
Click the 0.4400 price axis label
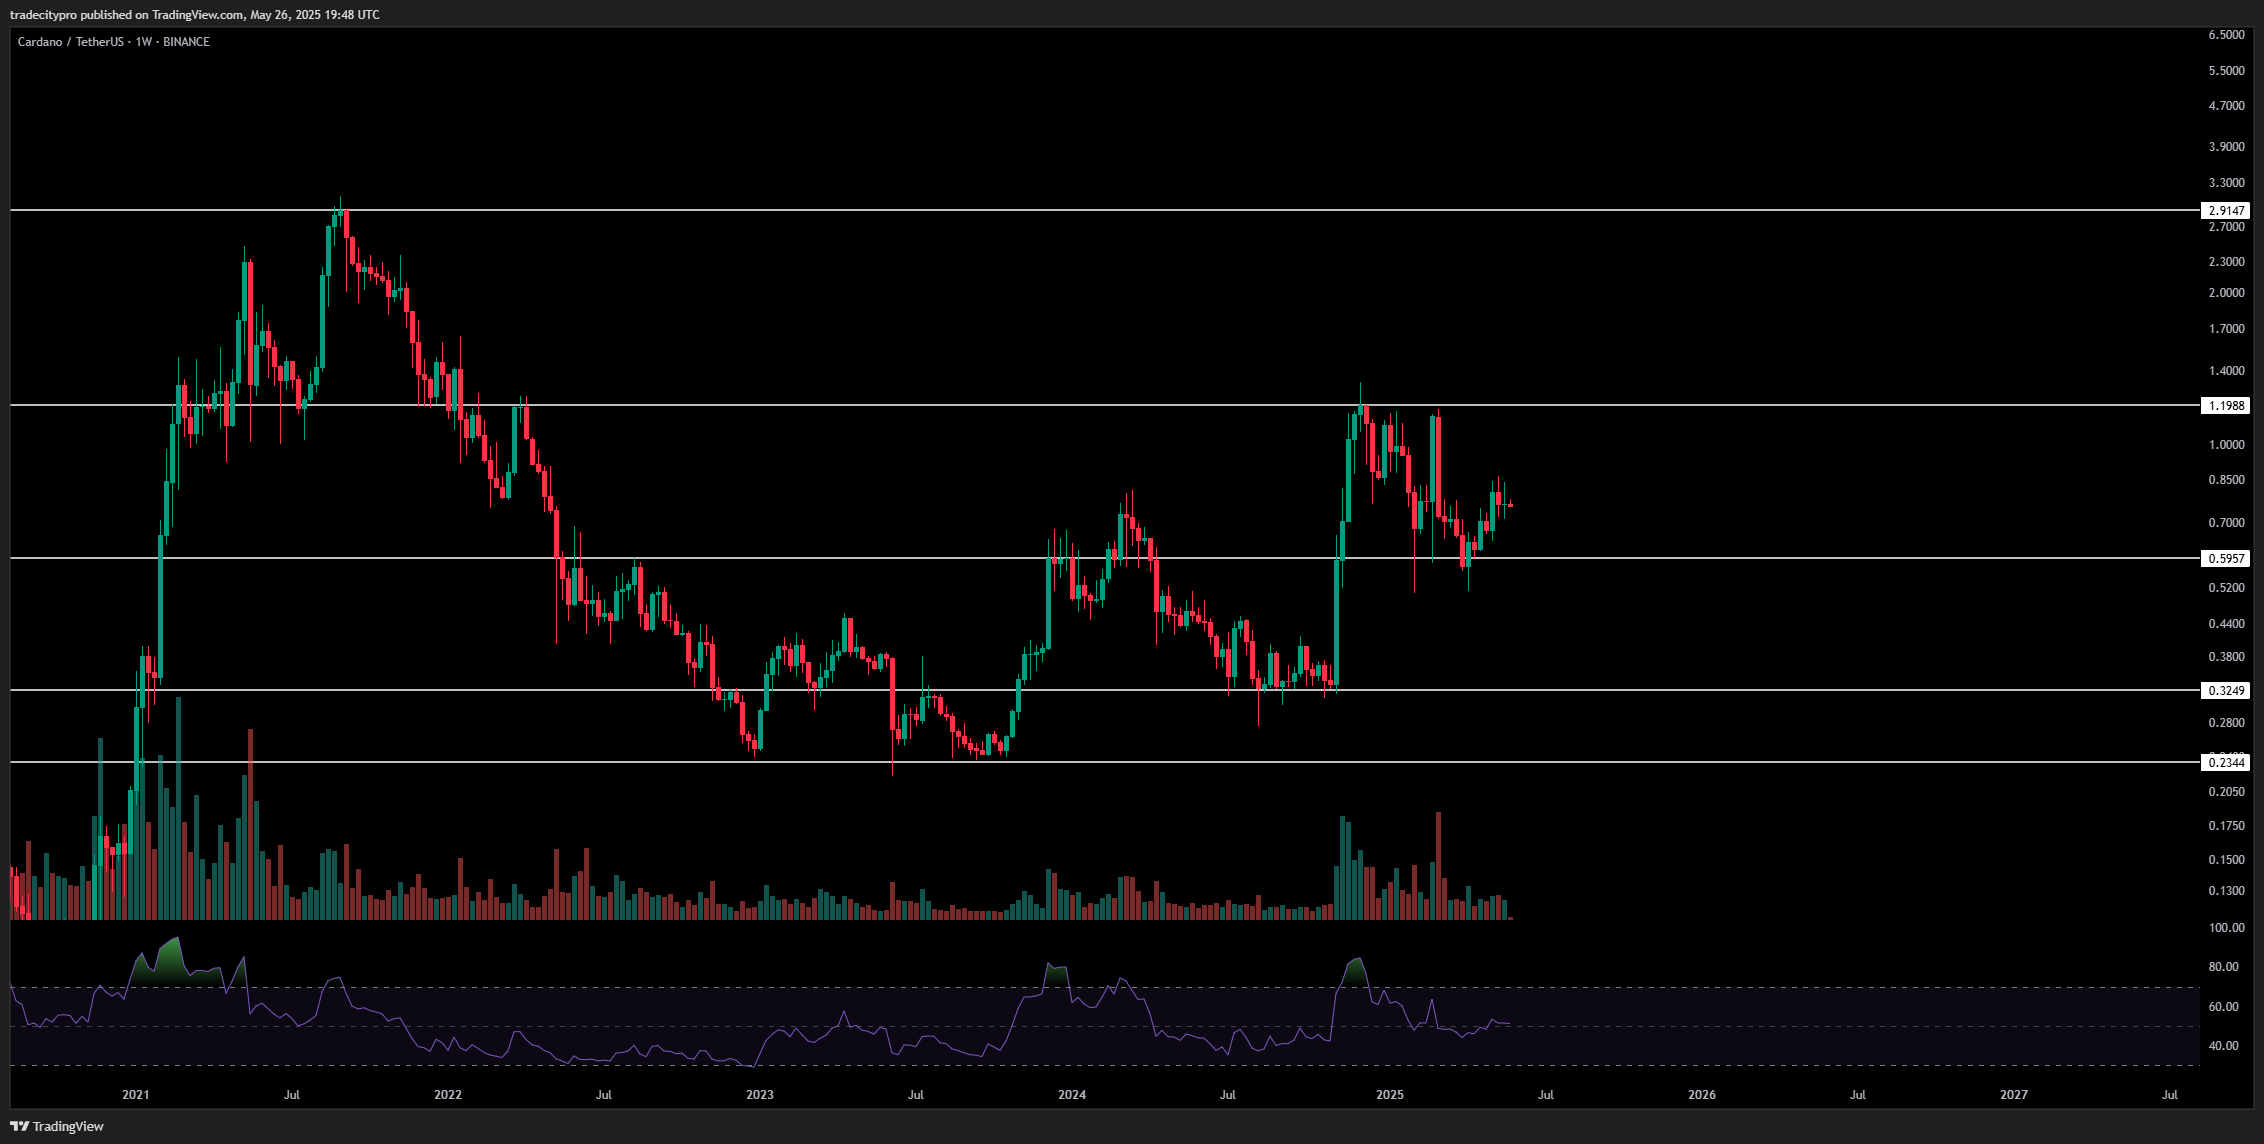(2226, 623)
